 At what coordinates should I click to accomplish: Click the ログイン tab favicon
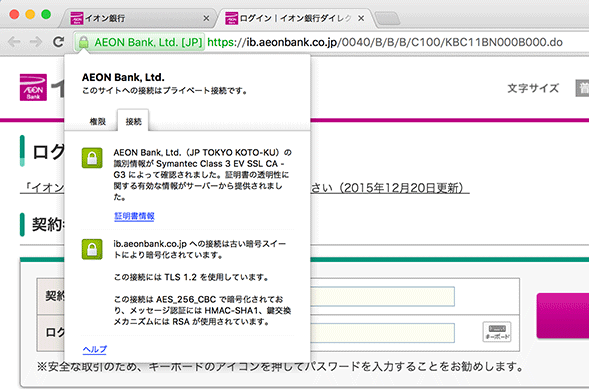231,18
